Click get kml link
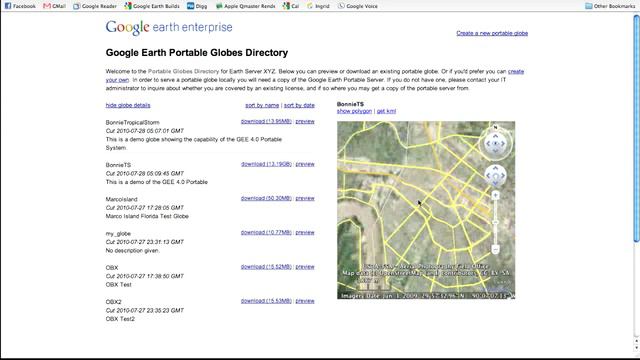 (x=386, y=111)
